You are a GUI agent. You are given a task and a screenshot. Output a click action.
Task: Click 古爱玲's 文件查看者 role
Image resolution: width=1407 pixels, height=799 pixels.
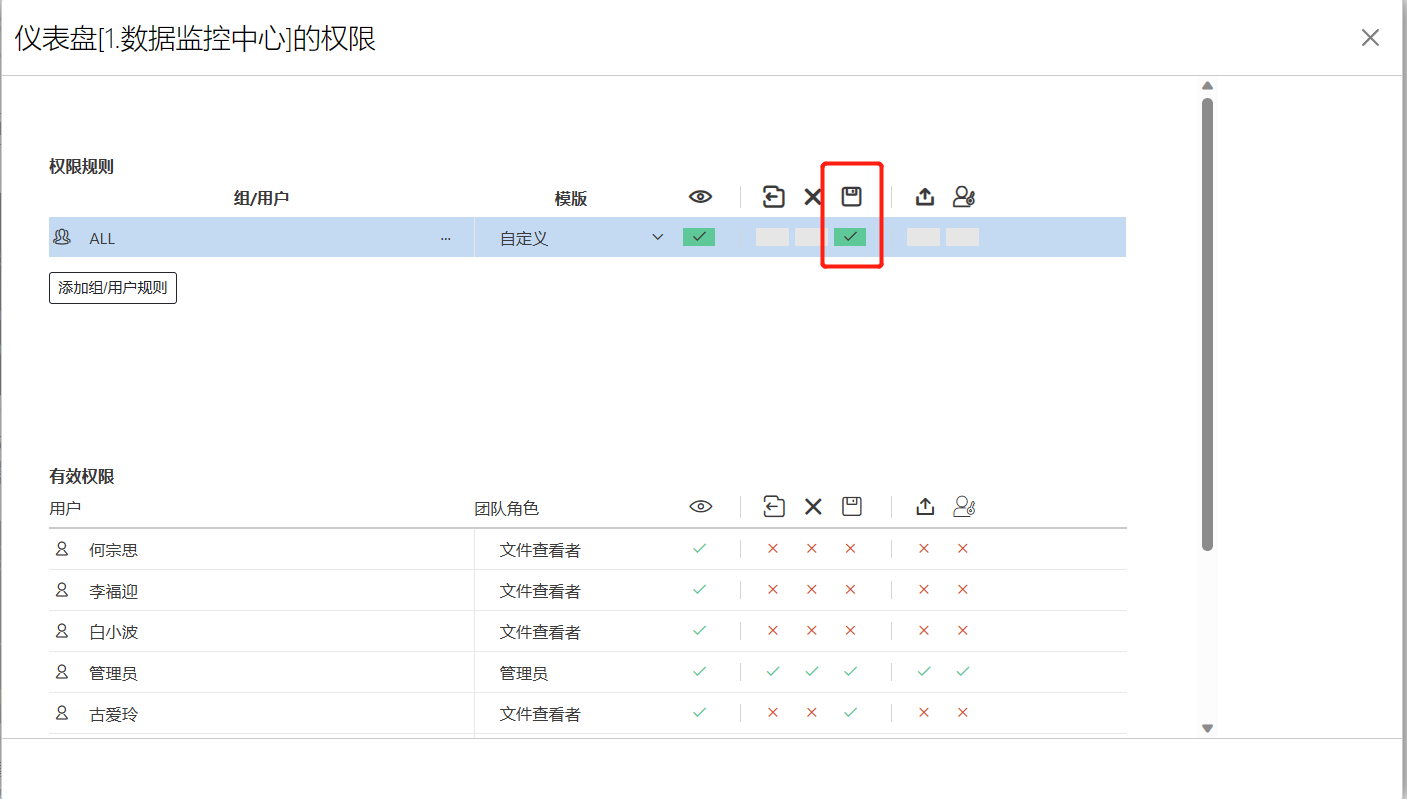coord(540,714)
